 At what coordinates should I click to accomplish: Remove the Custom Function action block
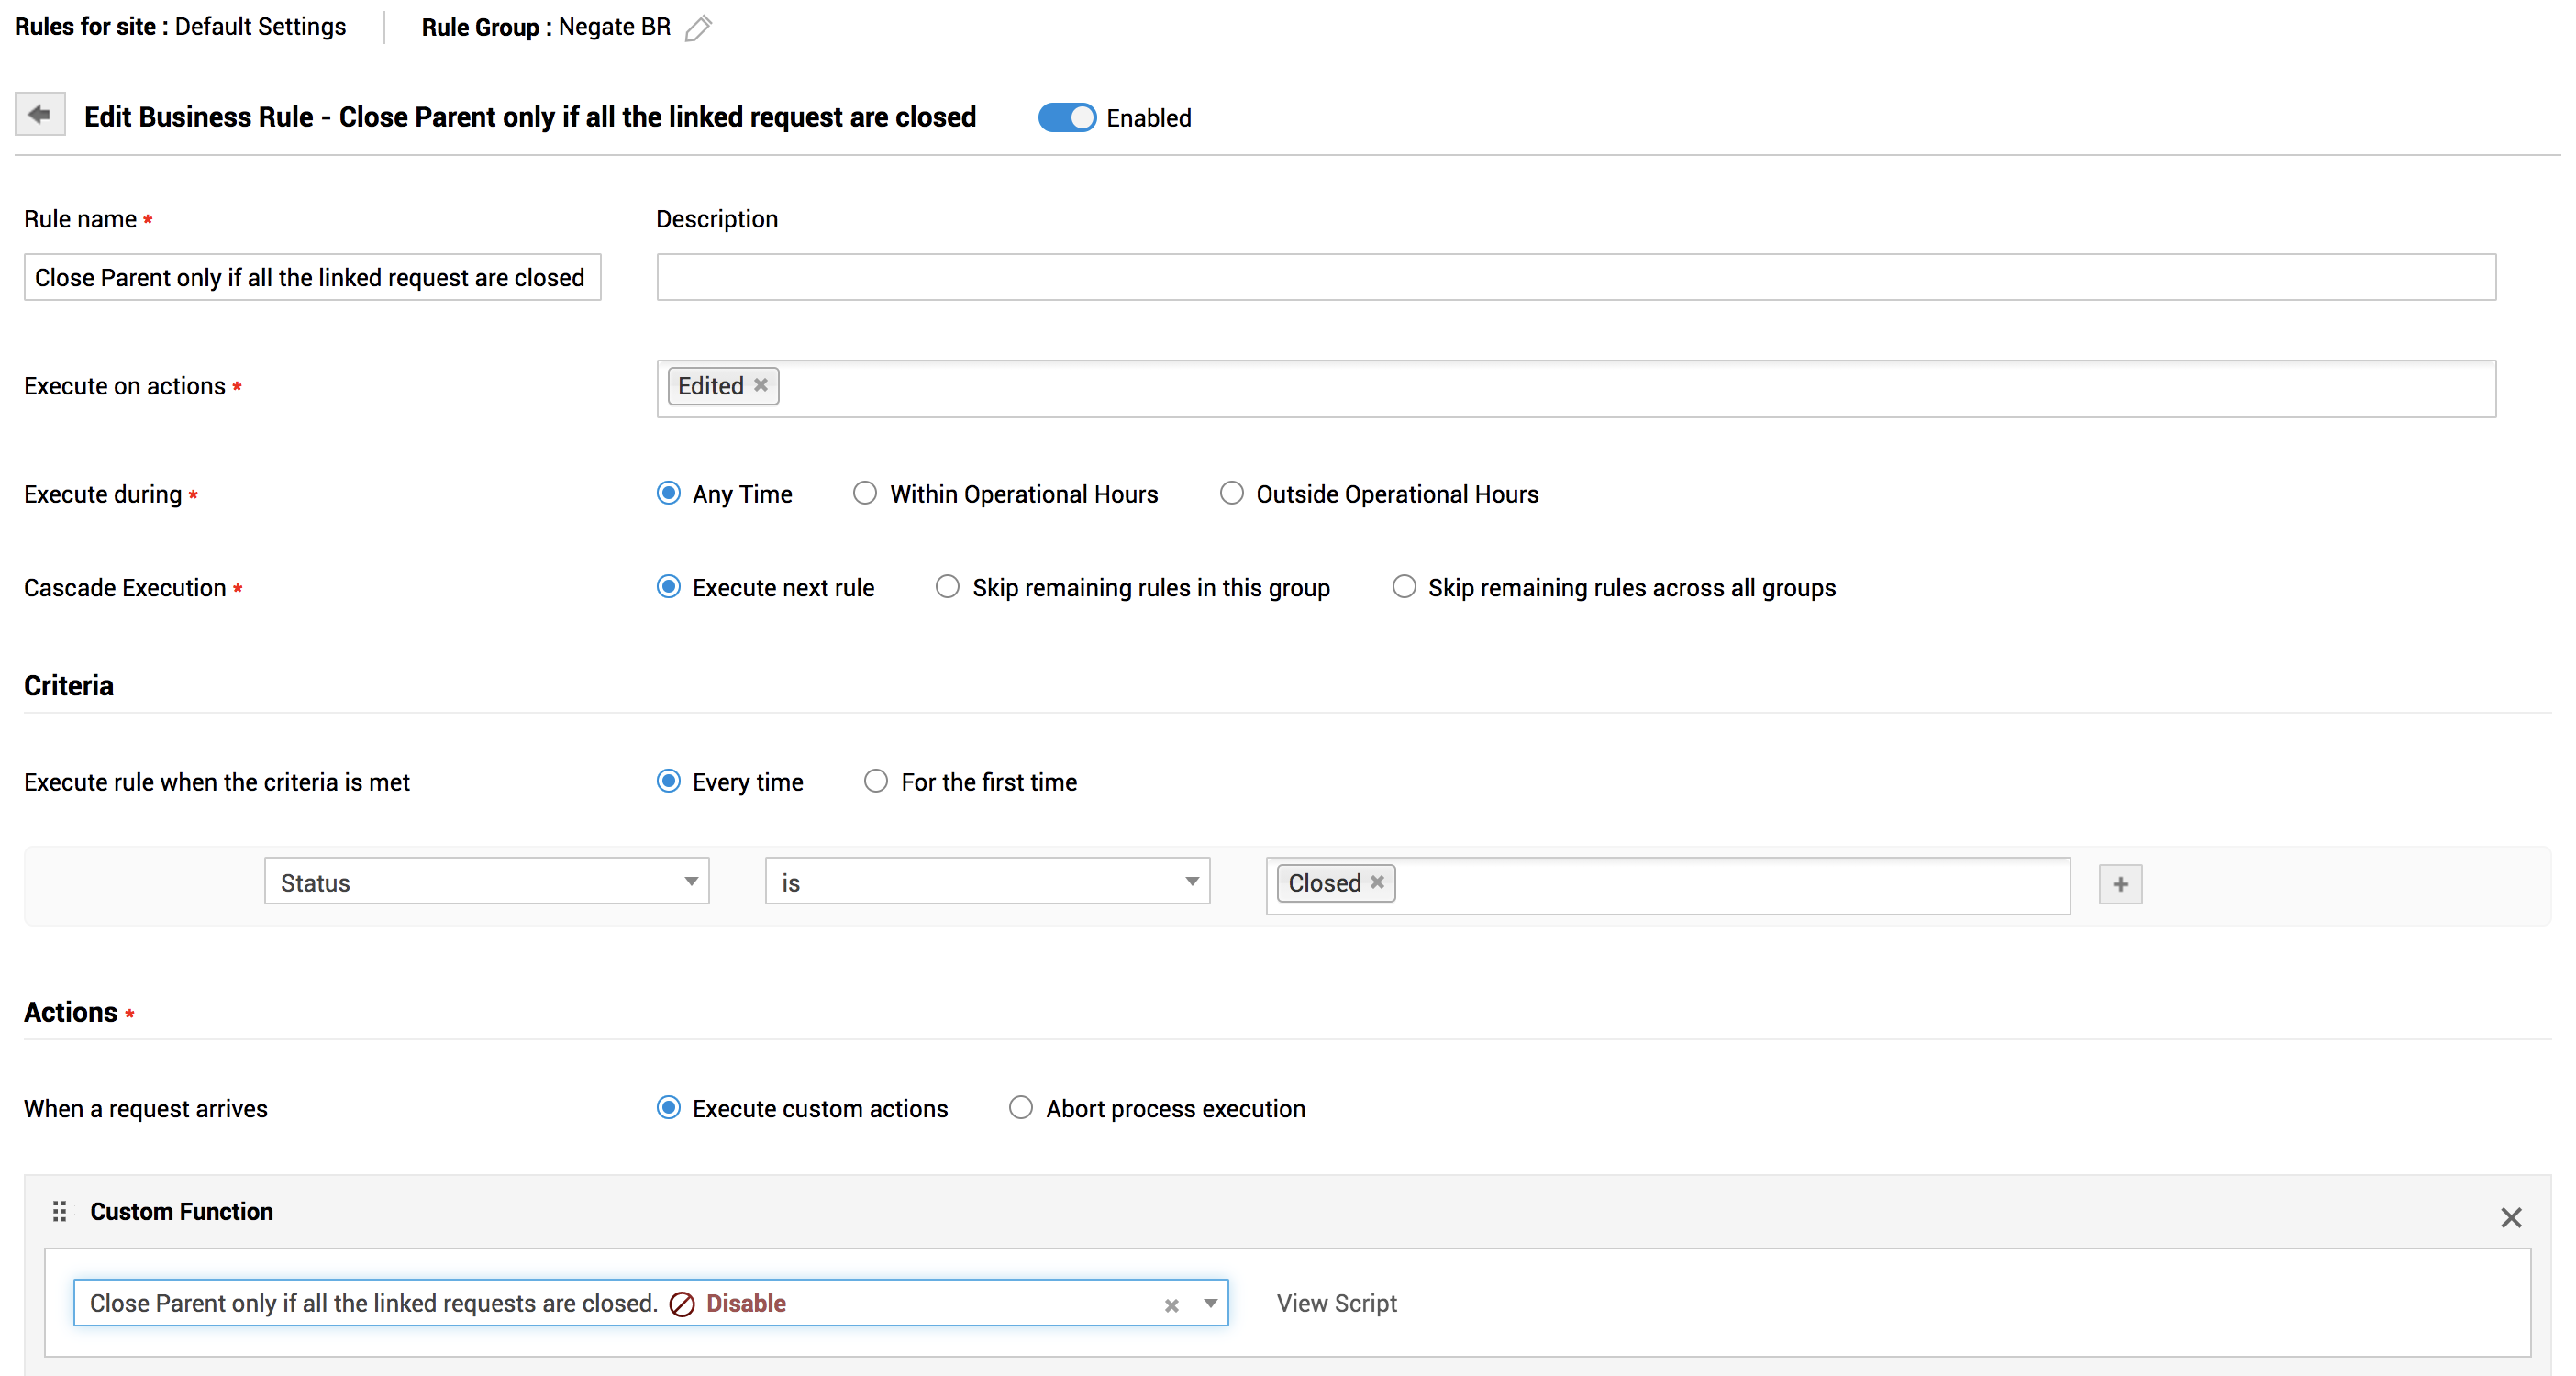2510,1217
